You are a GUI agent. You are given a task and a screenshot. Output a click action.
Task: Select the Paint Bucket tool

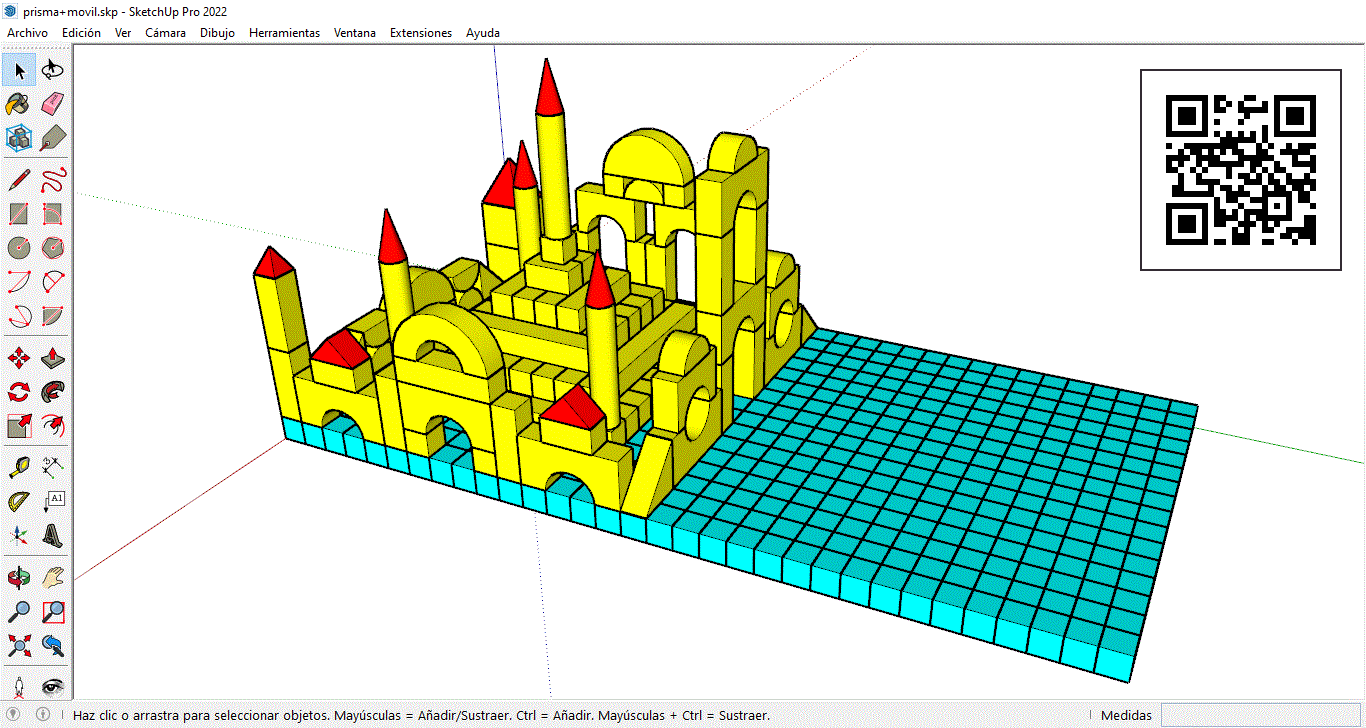pos(18,104)
